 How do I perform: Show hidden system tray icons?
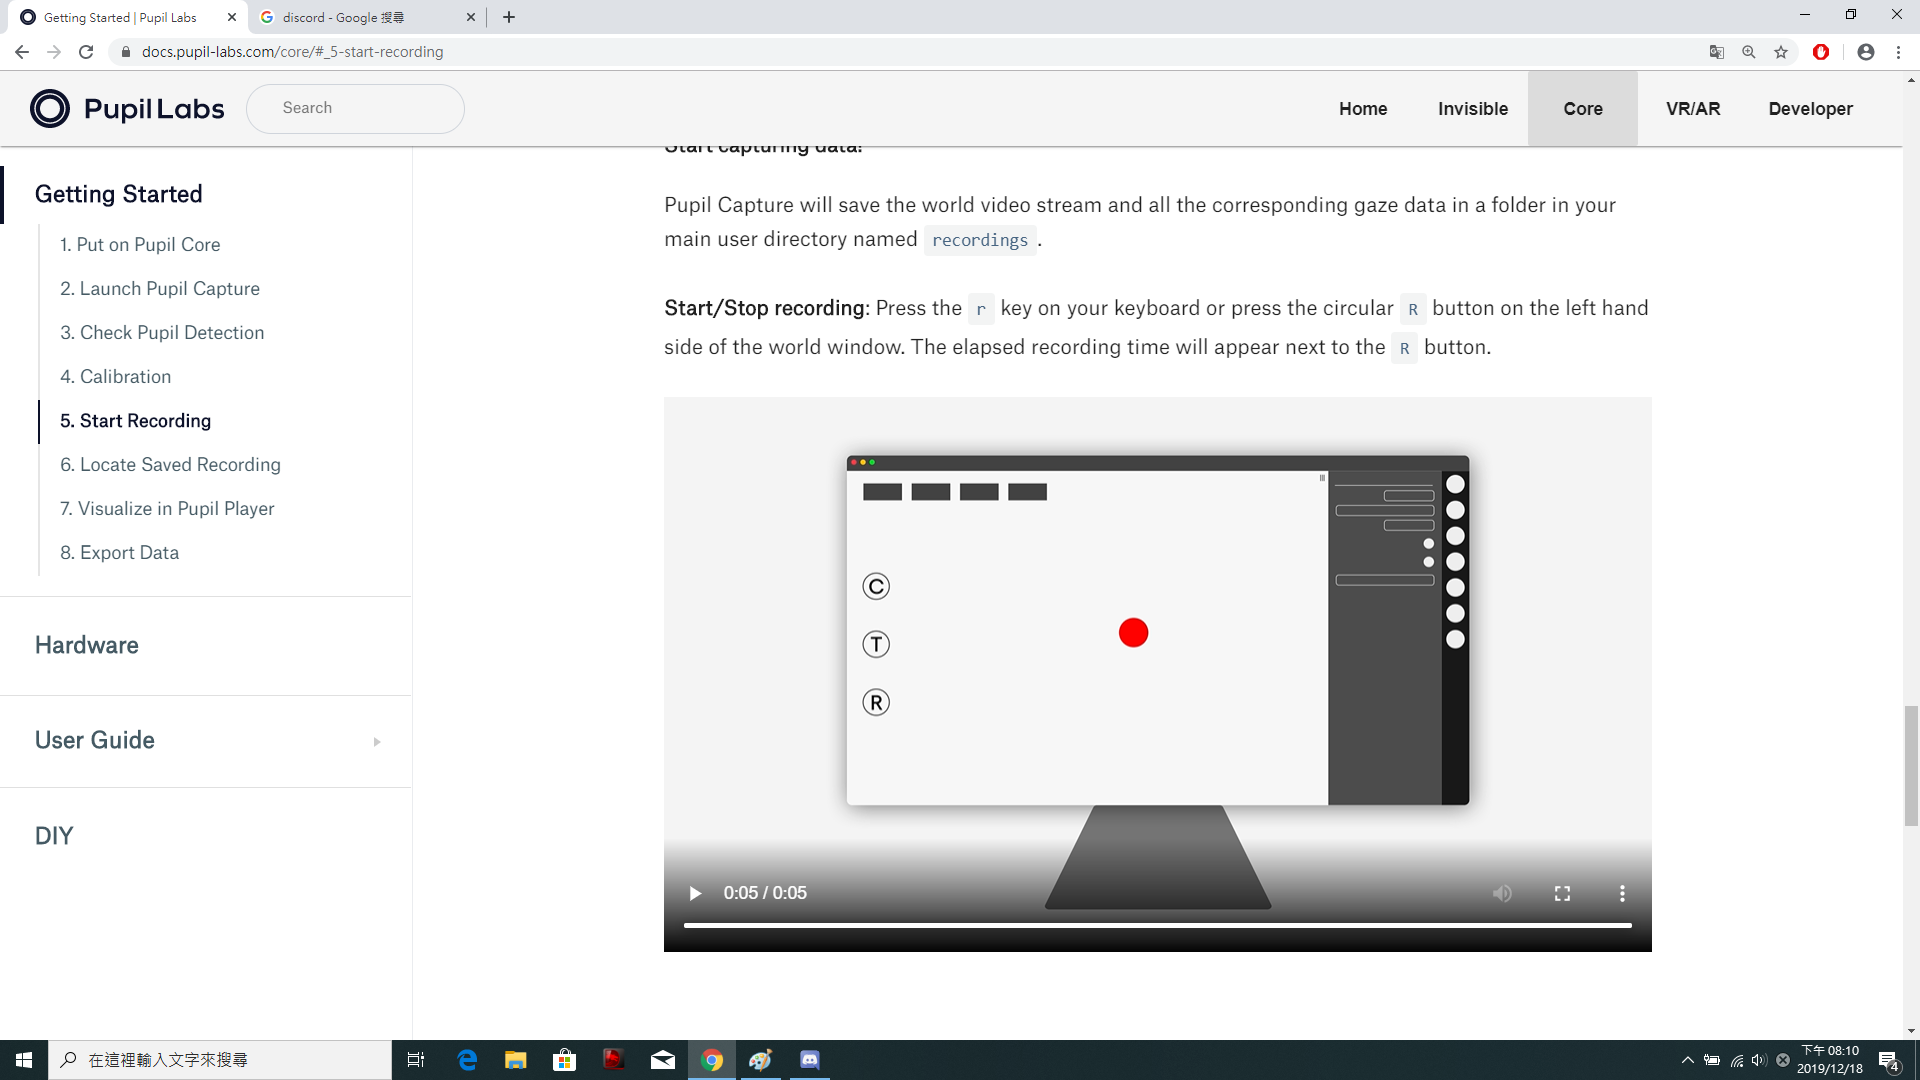(1688, 1060)
